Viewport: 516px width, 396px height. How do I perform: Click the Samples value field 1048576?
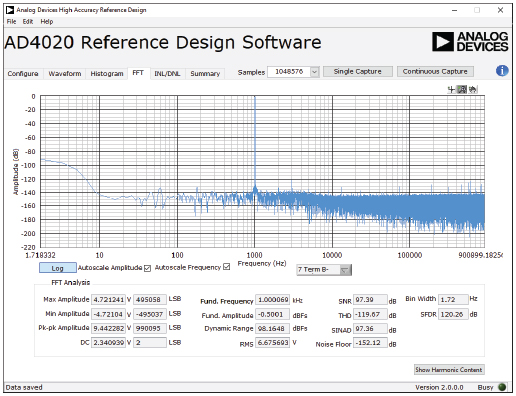click(x=289, y=72)
